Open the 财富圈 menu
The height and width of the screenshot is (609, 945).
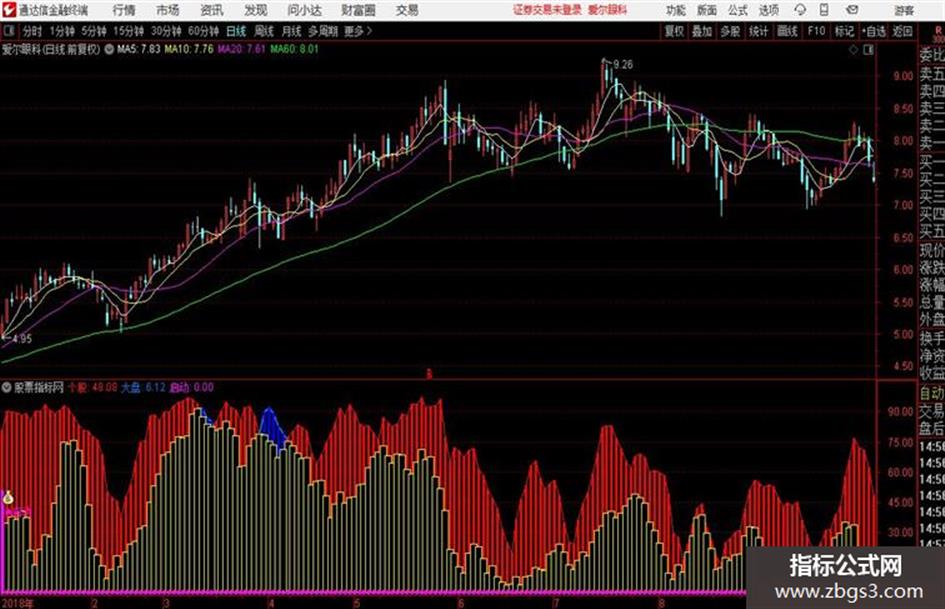point(358,10)
